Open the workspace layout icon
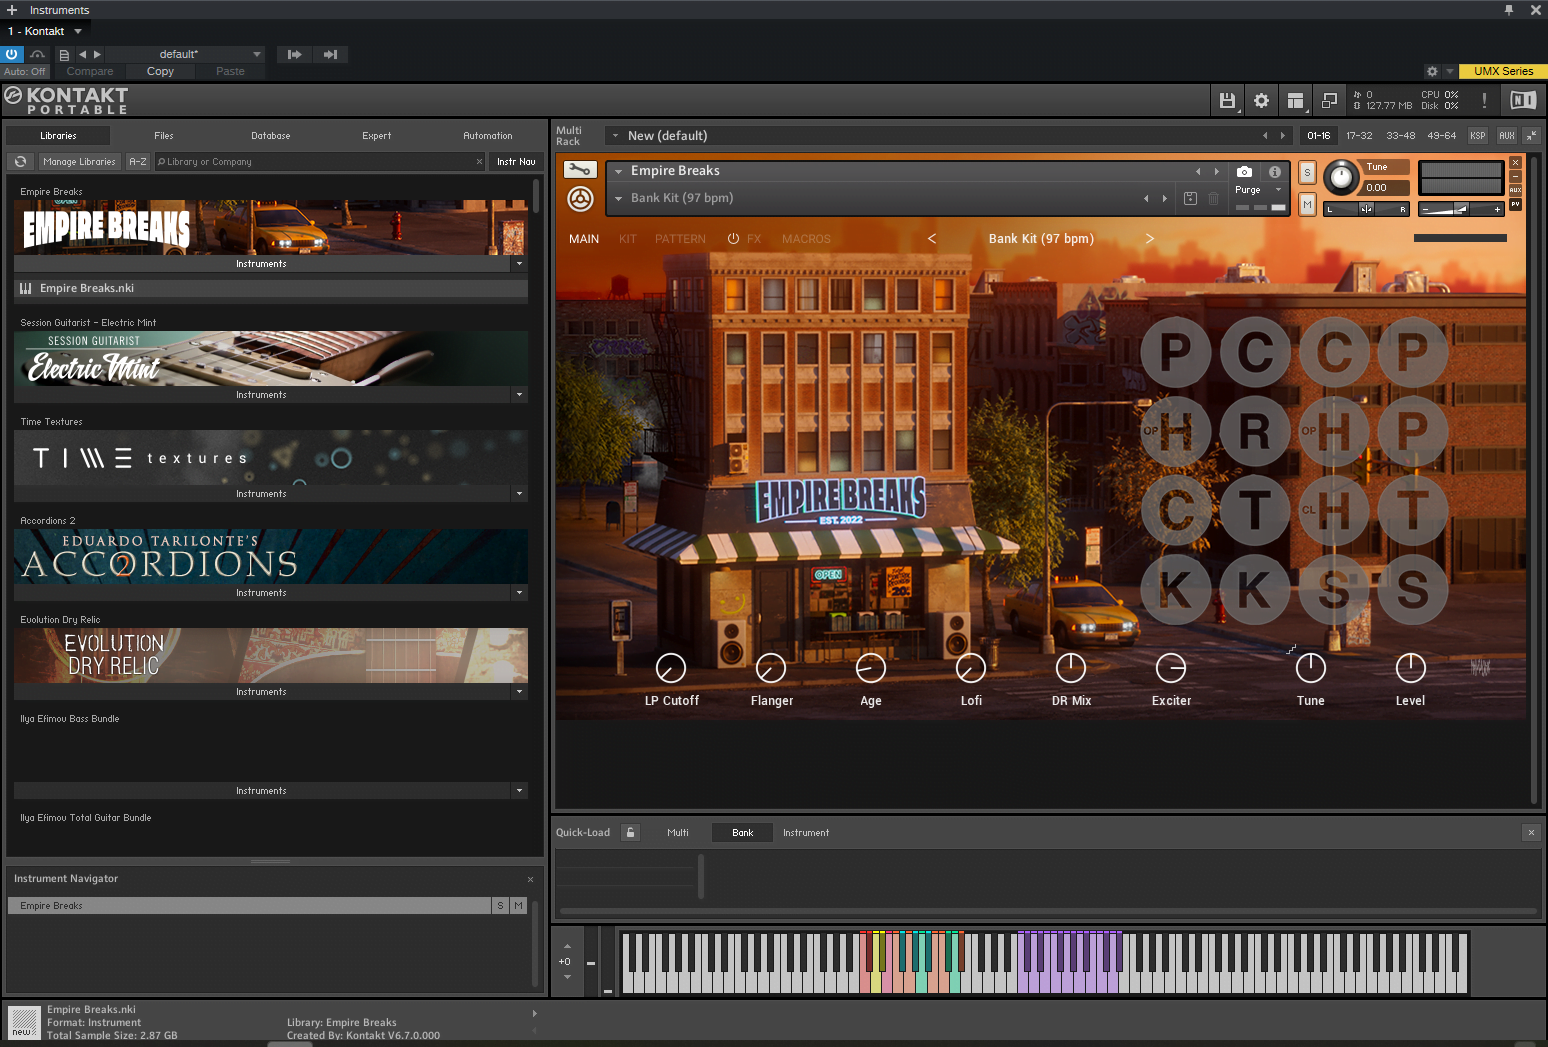 [x=1295, y=100]
